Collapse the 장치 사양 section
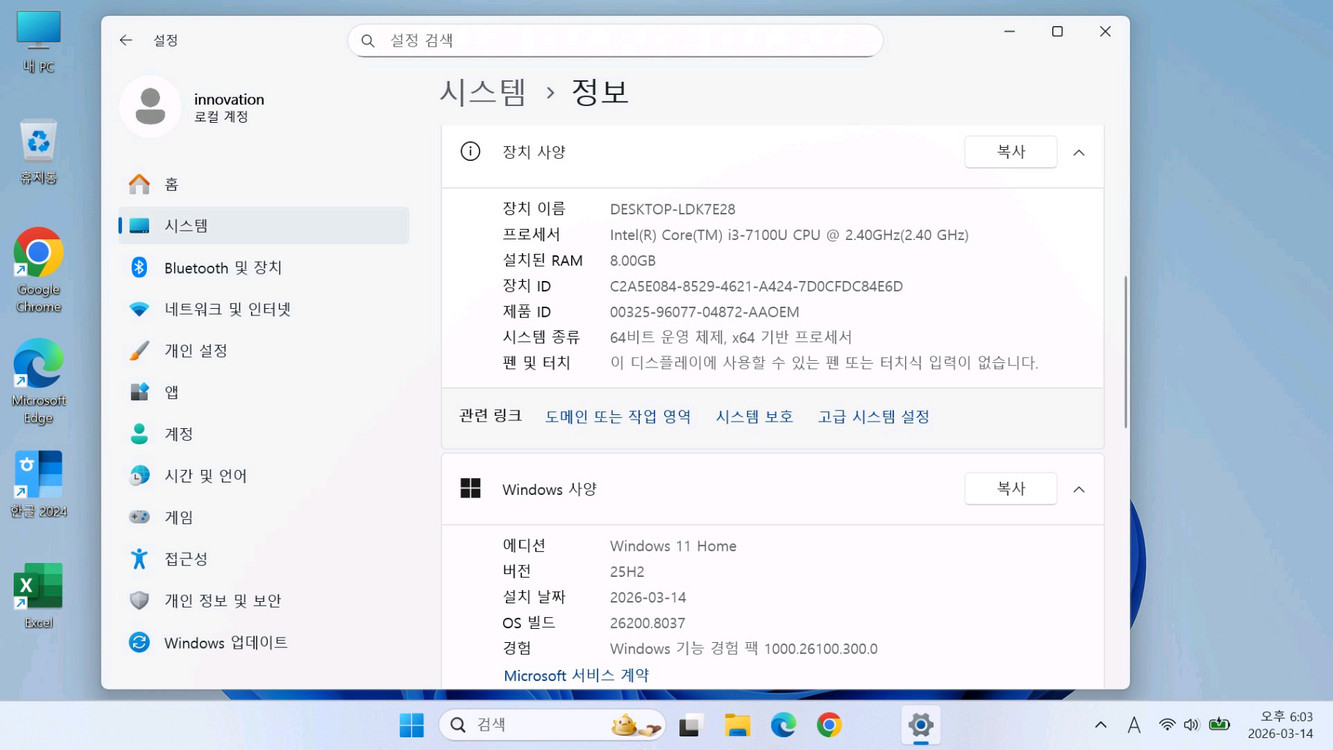 point(1078,152)
